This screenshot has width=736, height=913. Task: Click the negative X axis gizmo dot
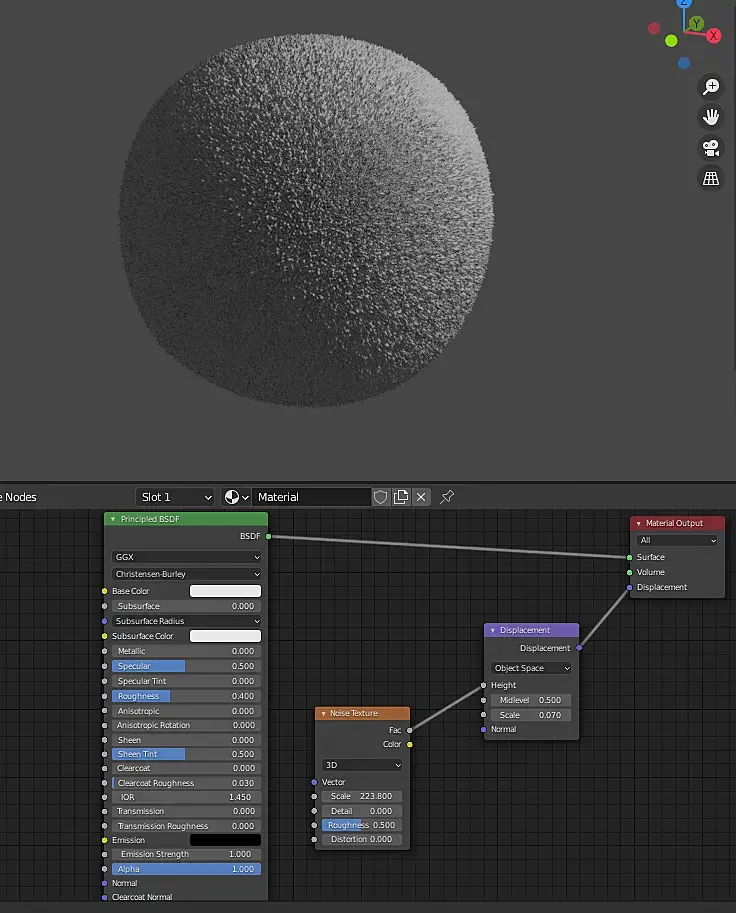[654, 28]
